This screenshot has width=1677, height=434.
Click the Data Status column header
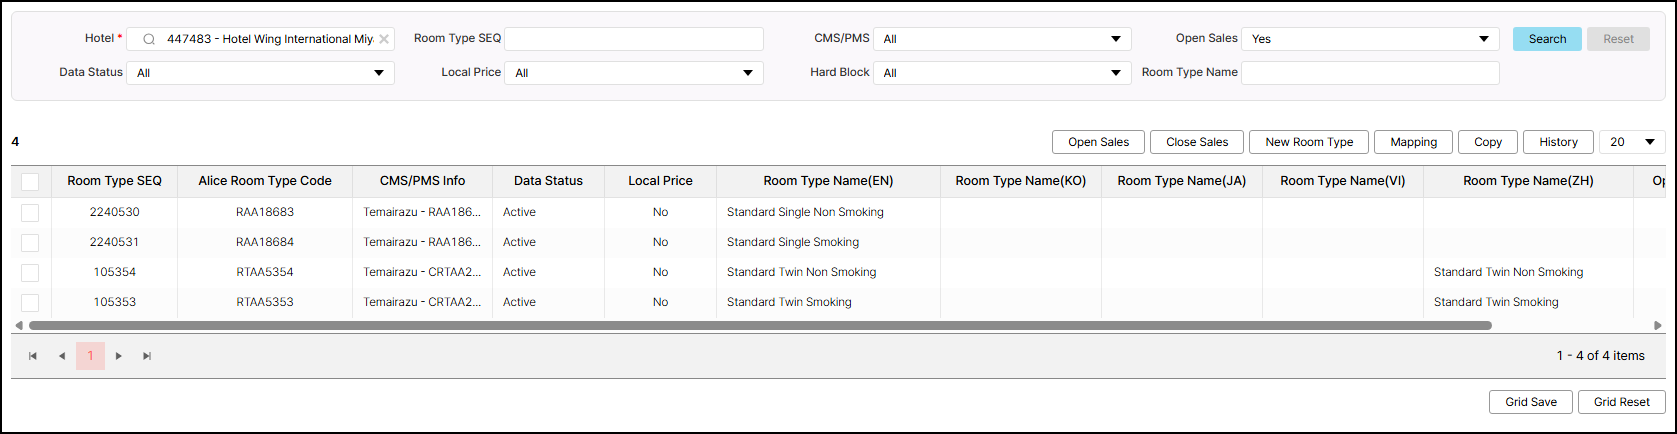(x=548, y=181)
